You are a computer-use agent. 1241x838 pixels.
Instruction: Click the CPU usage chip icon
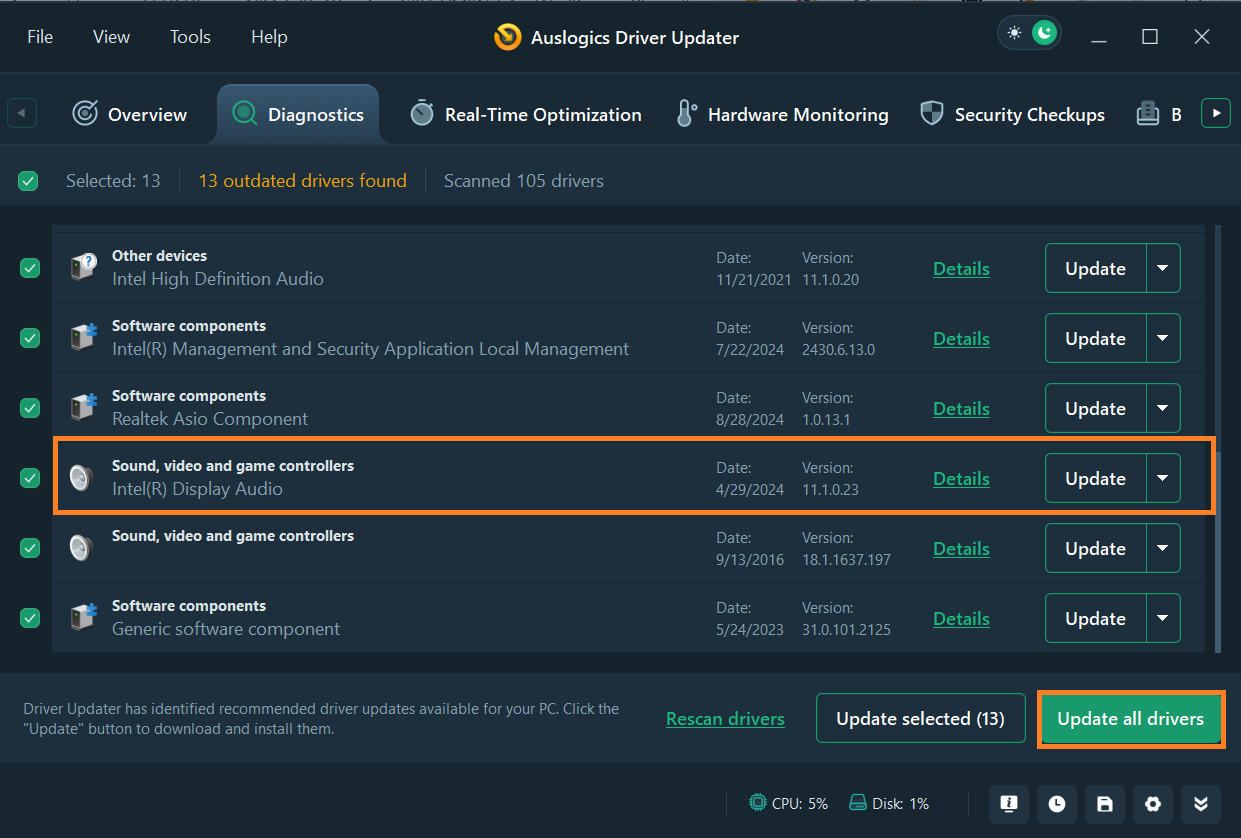tap(759, 803)
